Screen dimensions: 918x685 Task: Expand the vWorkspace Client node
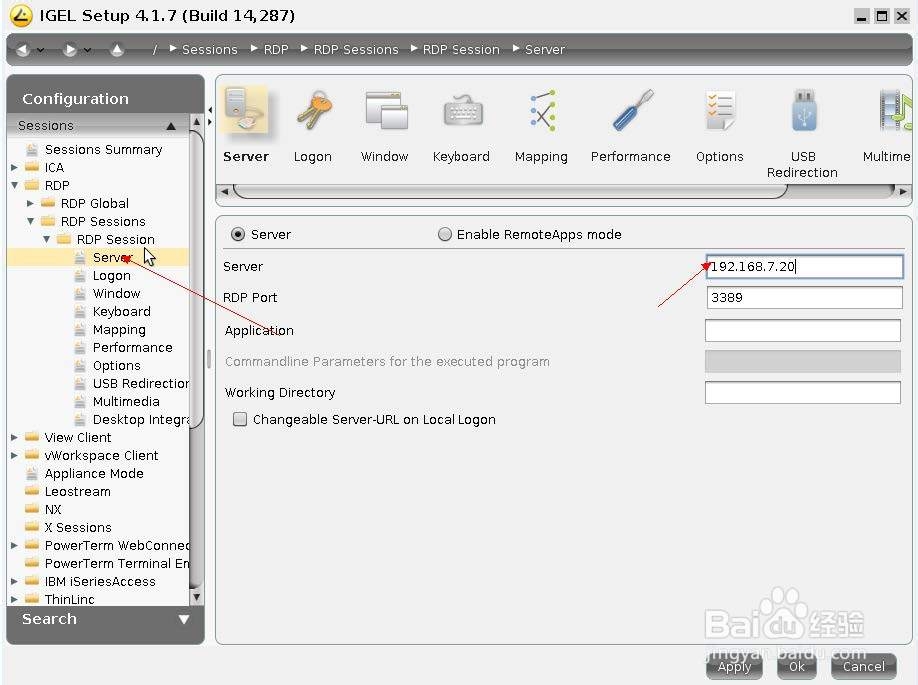15,455
